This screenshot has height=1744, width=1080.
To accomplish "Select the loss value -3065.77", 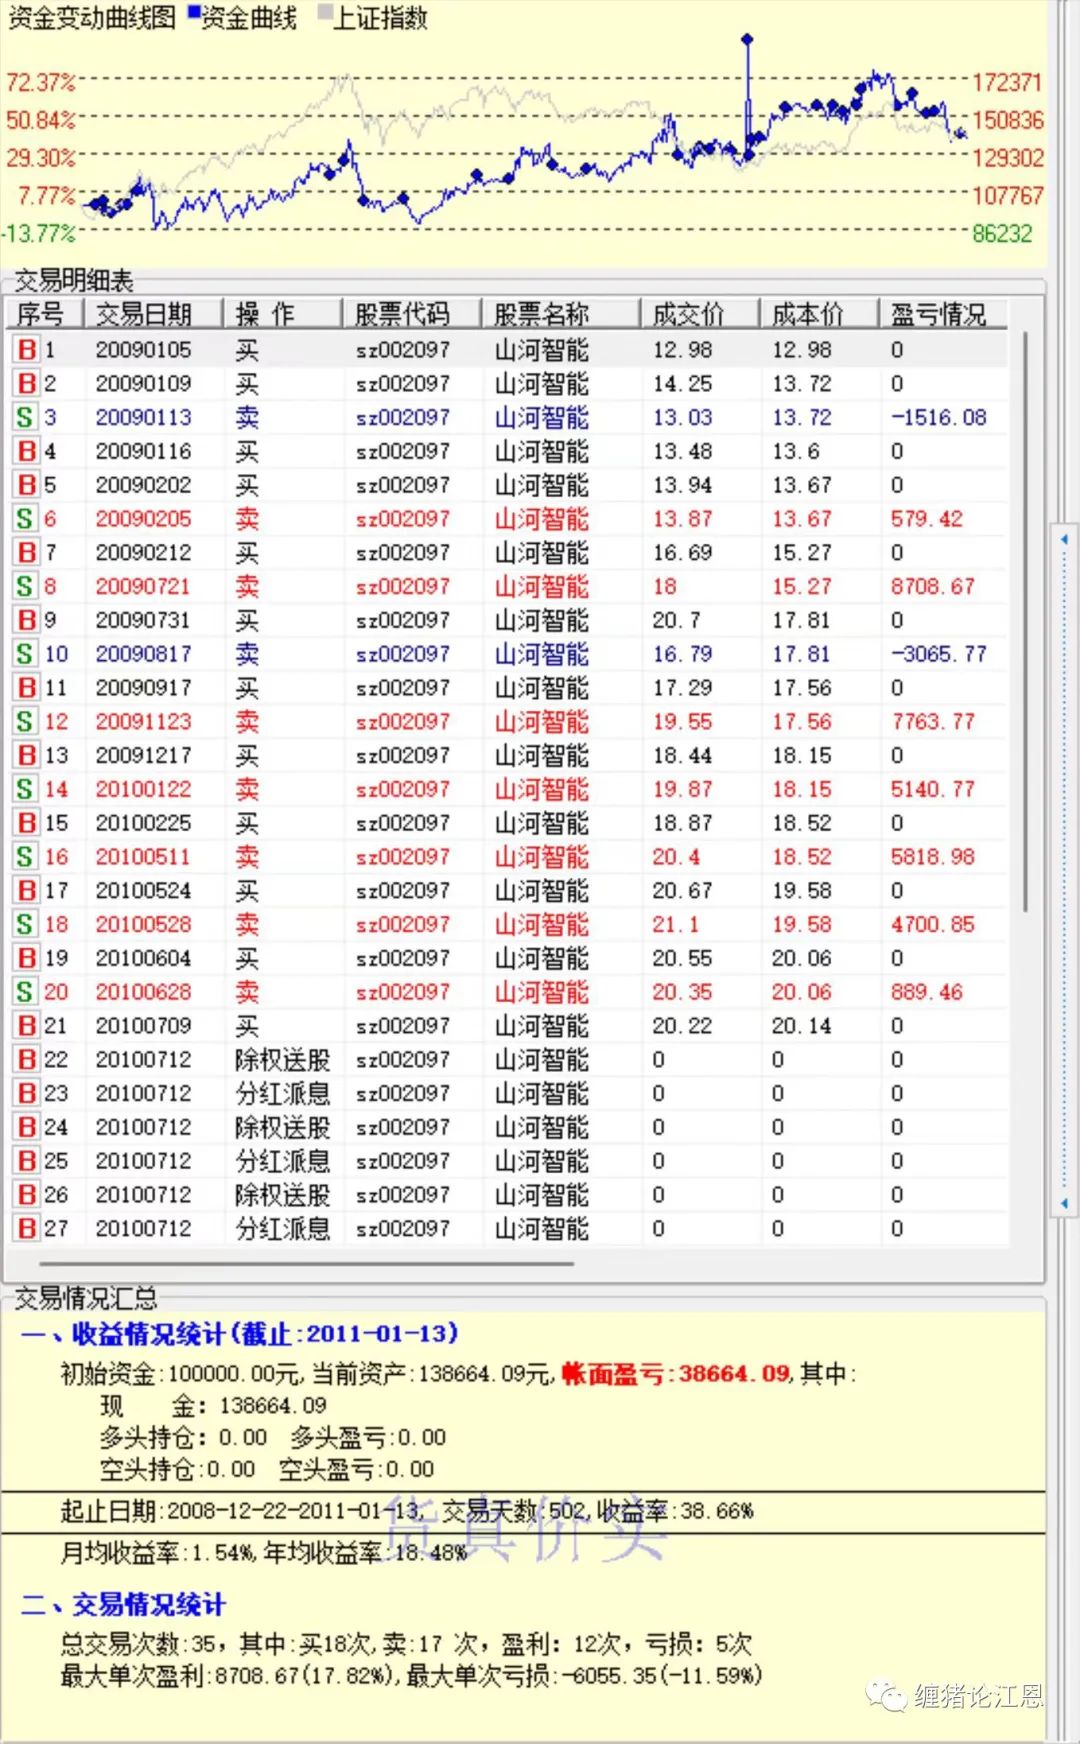I will tap(938, 654).
